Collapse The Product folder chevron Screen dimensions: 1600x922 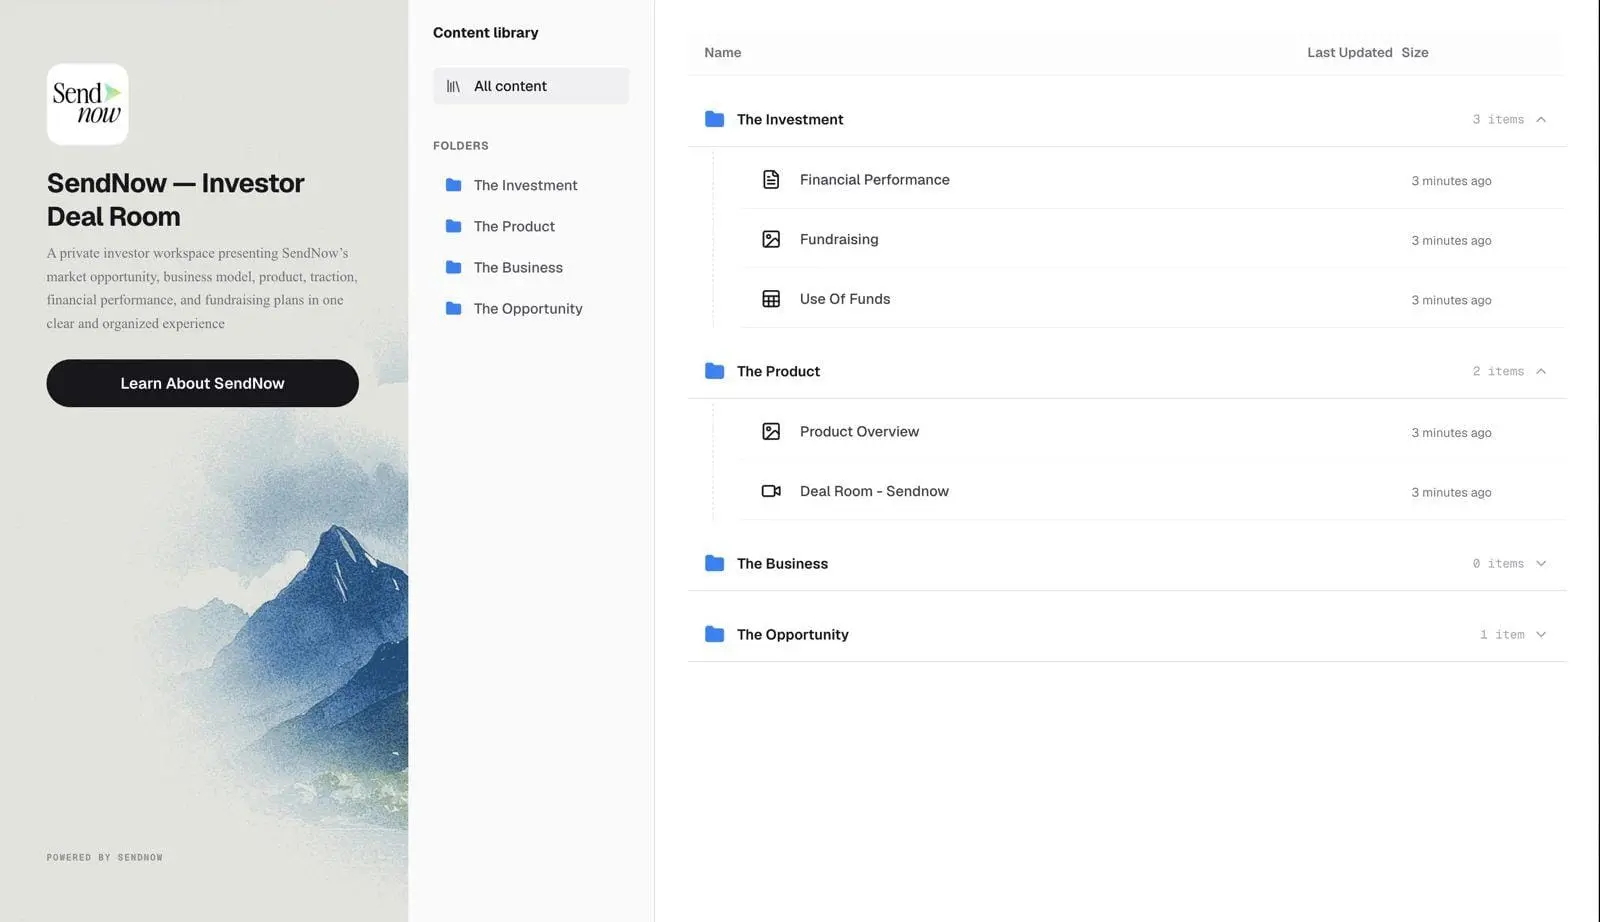click(x=1541, y=372)
